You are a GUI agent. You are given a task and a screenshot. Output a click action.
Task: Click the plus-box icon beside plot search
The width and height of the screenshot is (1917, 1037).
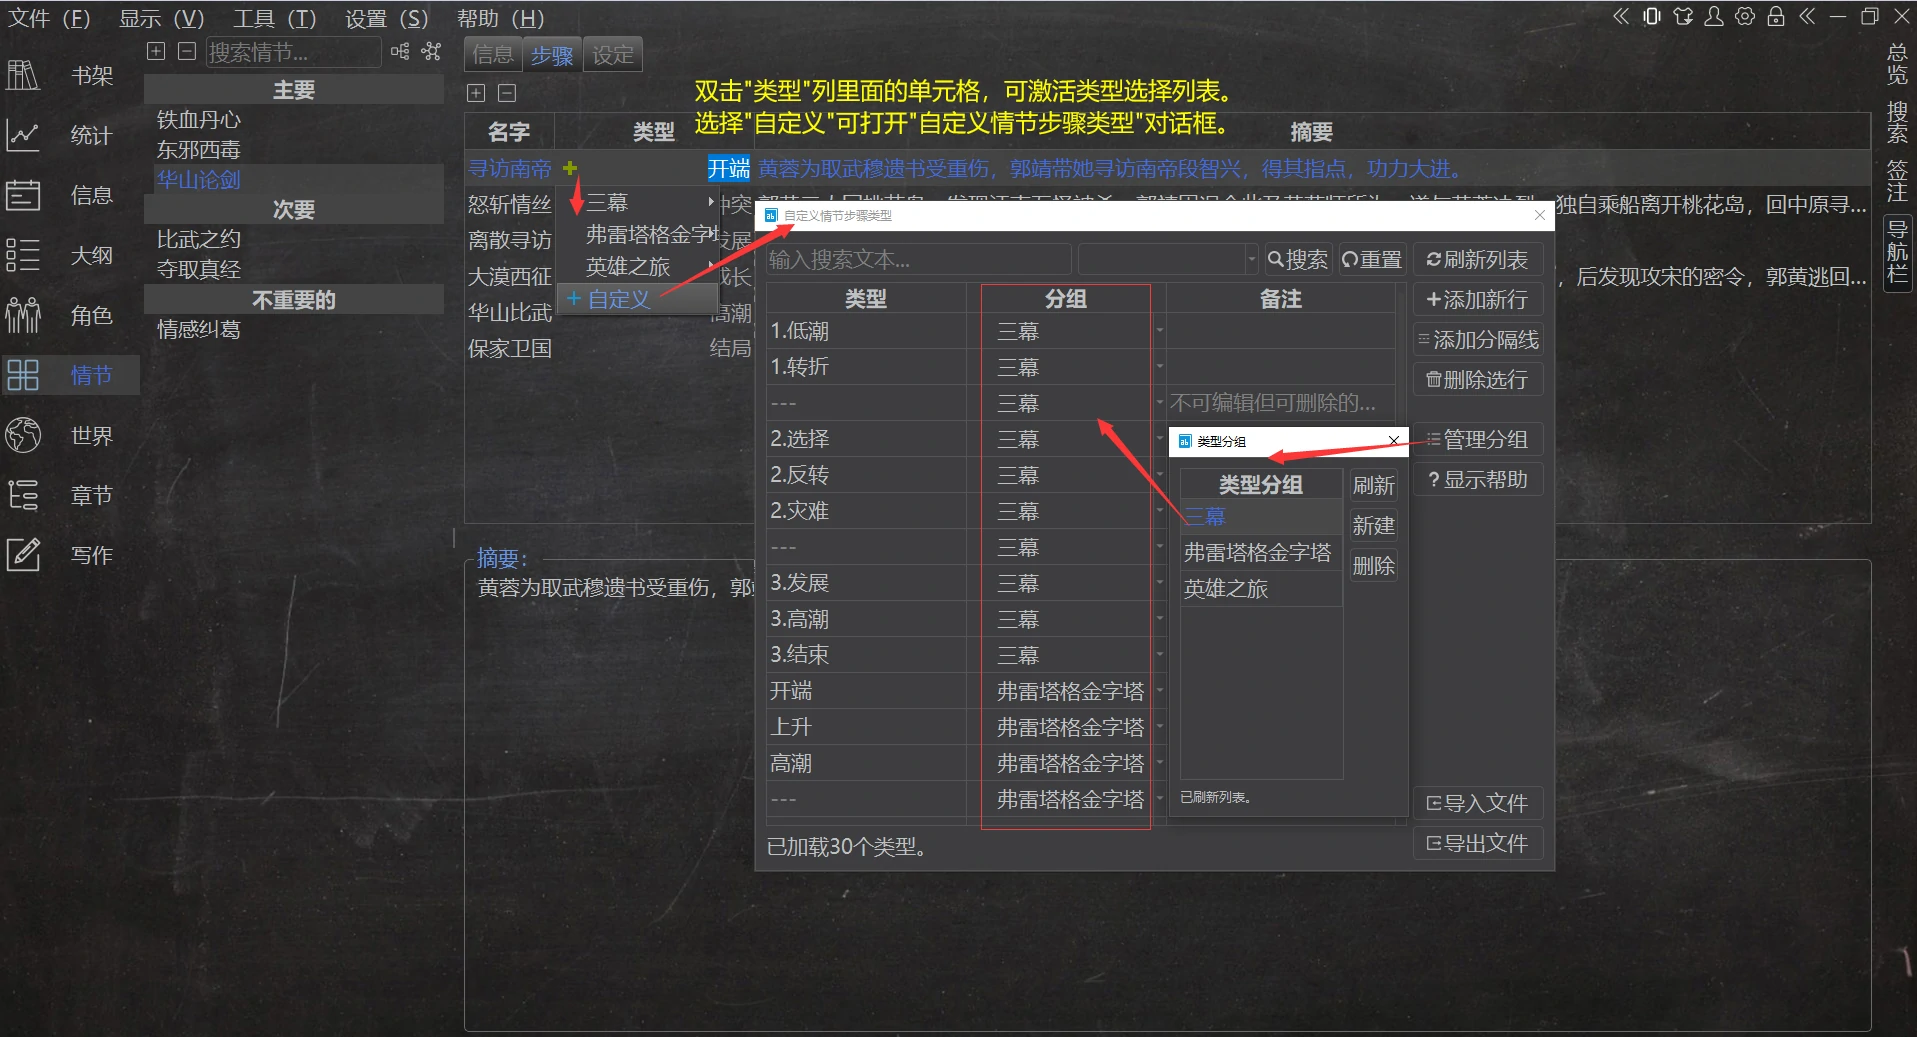[x=156, y=51]
